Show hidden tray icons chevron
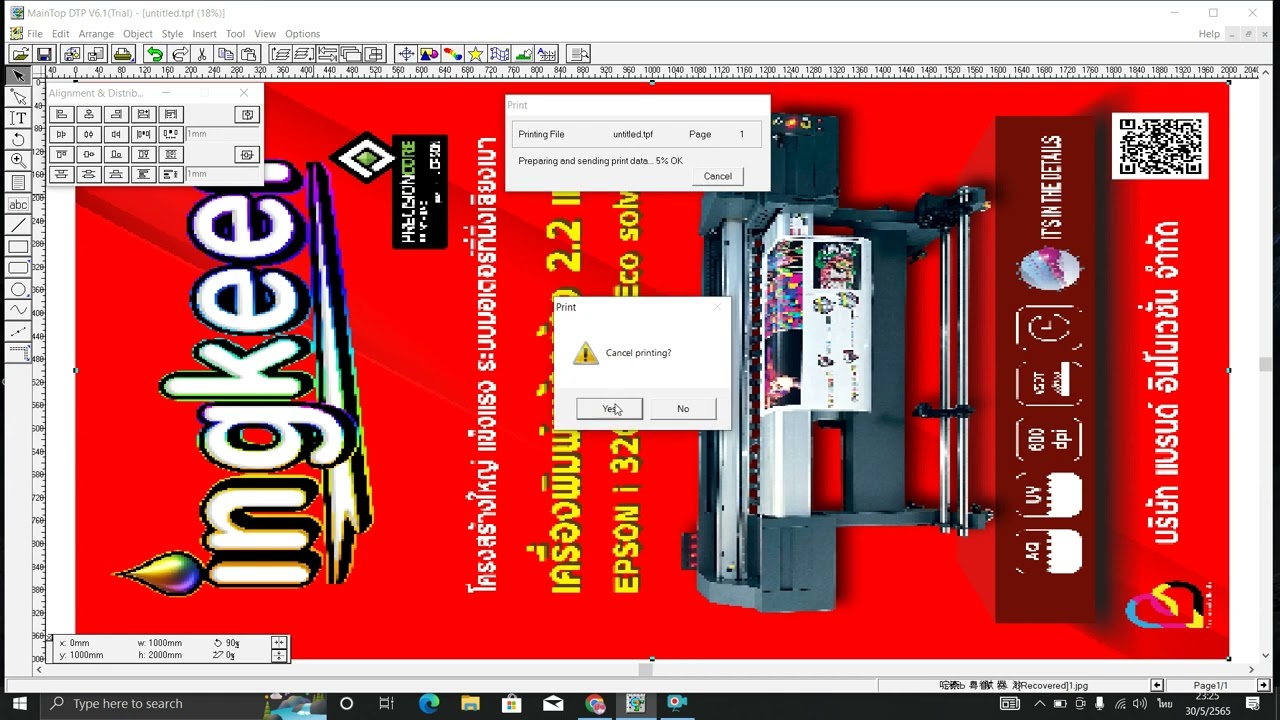The image size is (1280, 720). (x=1040, y=704)
